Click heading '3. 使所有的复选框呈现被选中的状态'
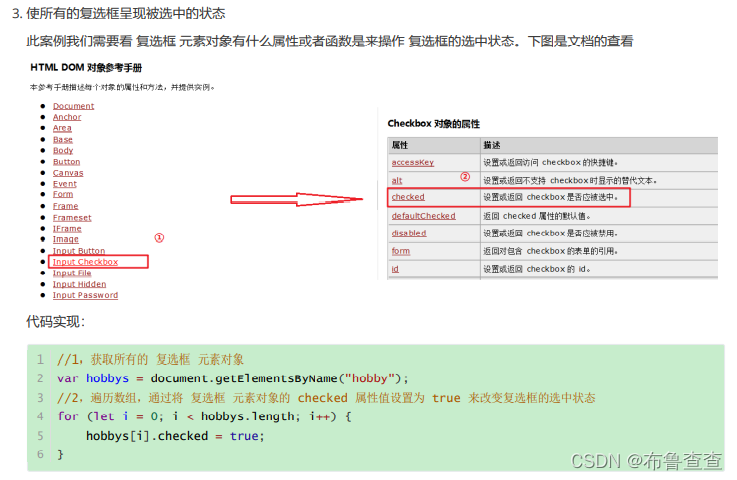The width and height of the screenshot is (737, 480). 119,13
